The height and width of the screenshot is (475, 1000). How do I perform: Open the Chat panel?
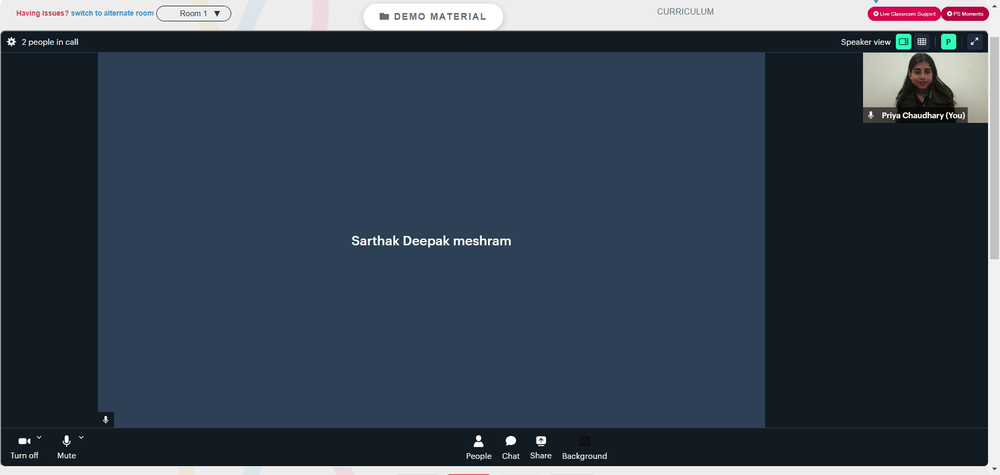click(511, 448)
